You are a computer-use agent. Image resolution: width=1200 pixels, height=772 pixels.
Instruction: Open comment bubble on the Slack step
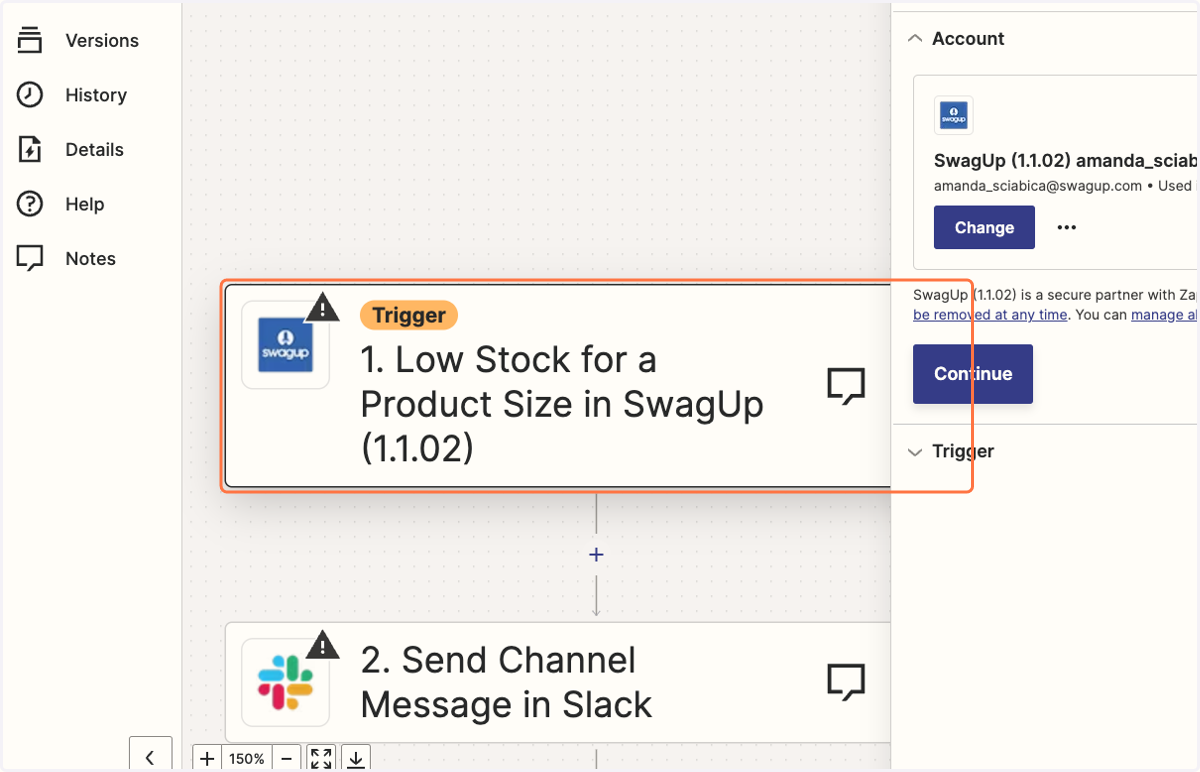(x=845, y=682)
